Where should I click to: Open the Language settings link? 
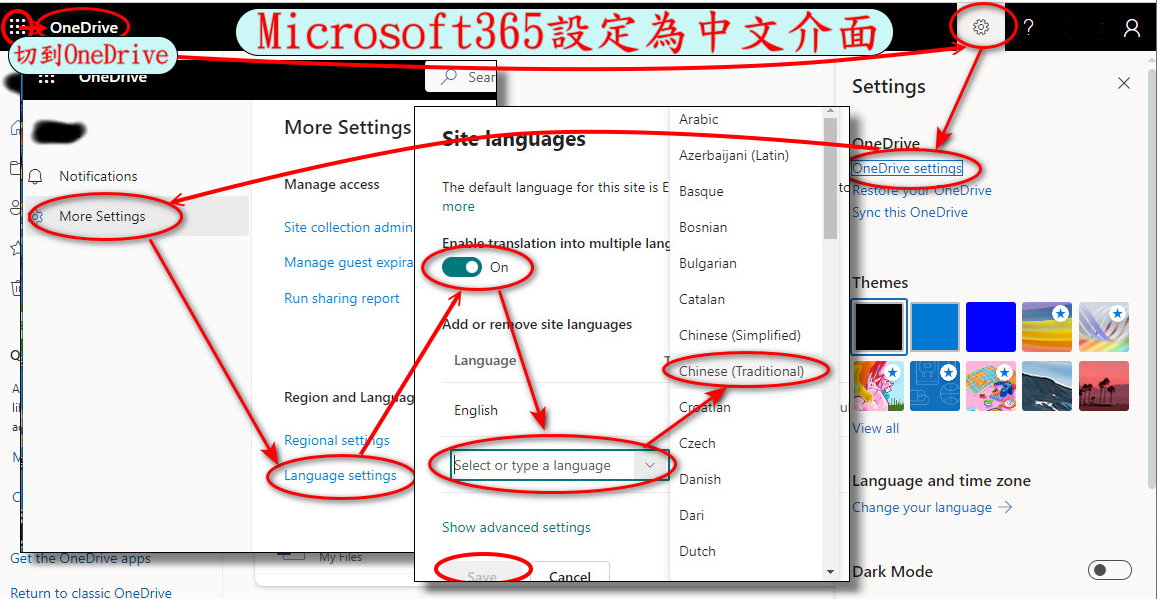click(340, 476)
